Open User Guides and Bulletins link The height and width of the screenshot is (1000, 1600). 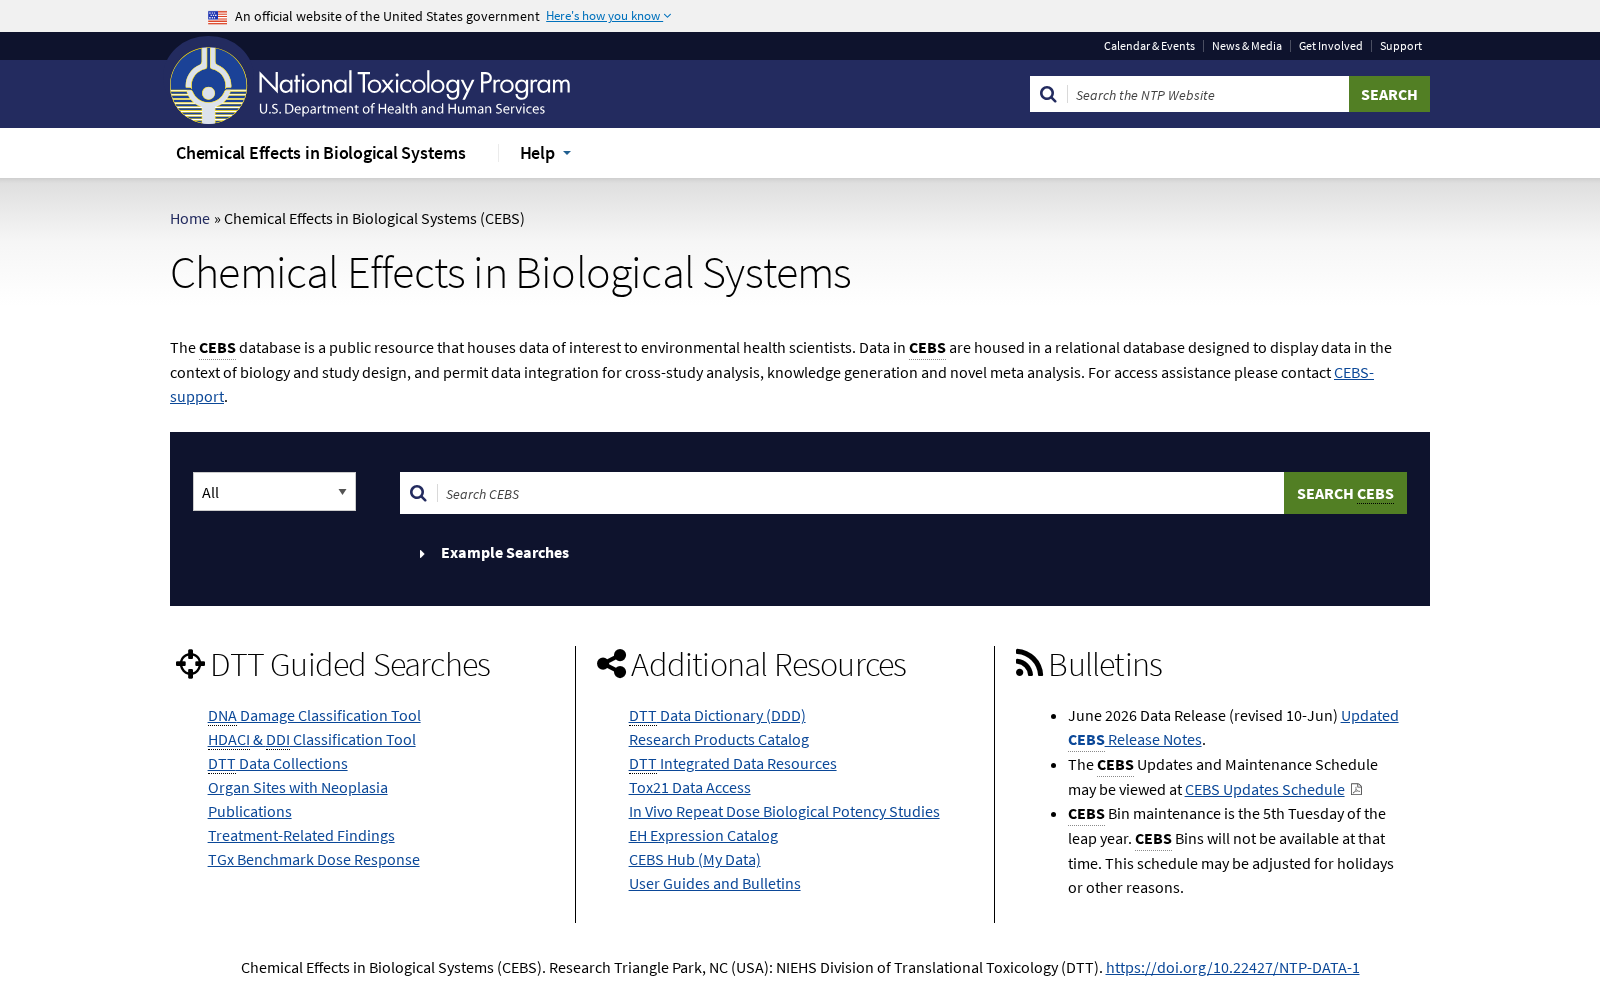click(x=715, y=883)
